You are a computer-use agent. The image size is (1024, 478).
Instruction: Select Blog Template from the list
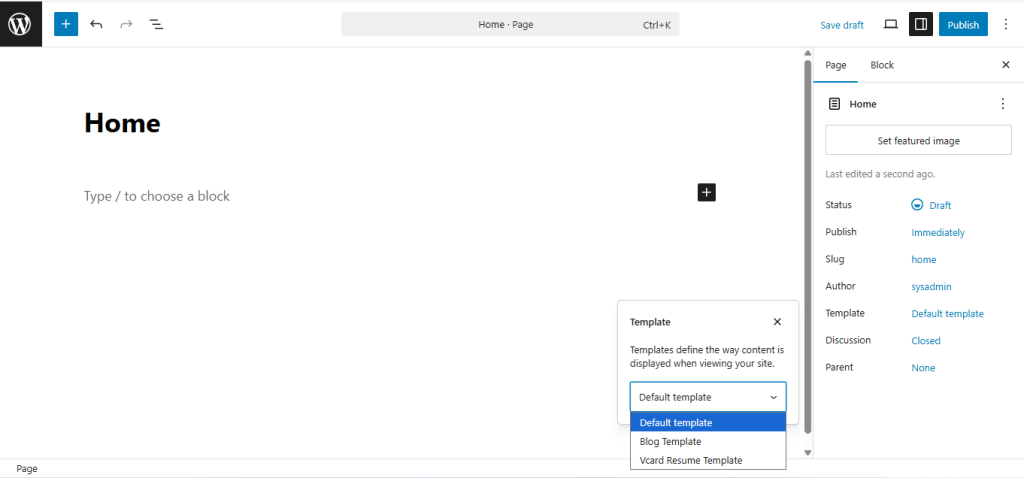point(670,441)
